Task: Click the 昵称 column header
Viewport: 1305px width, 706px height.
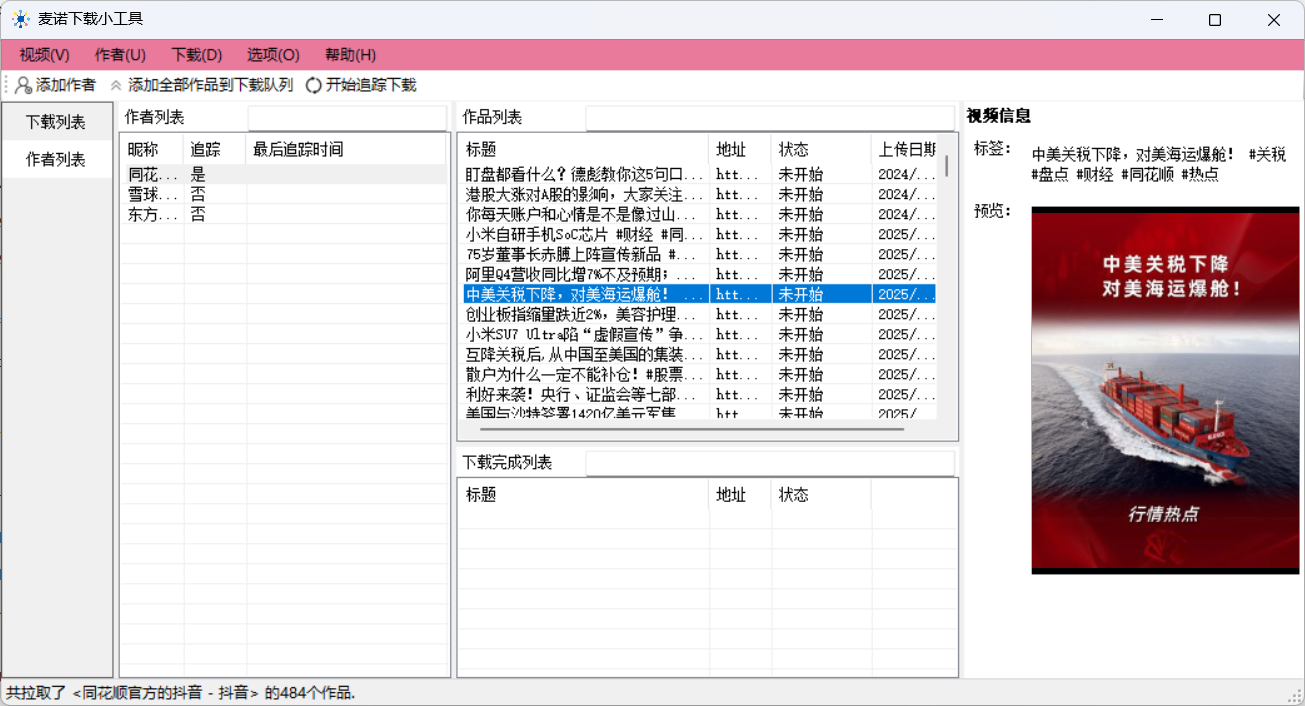Action: (152, 150)
